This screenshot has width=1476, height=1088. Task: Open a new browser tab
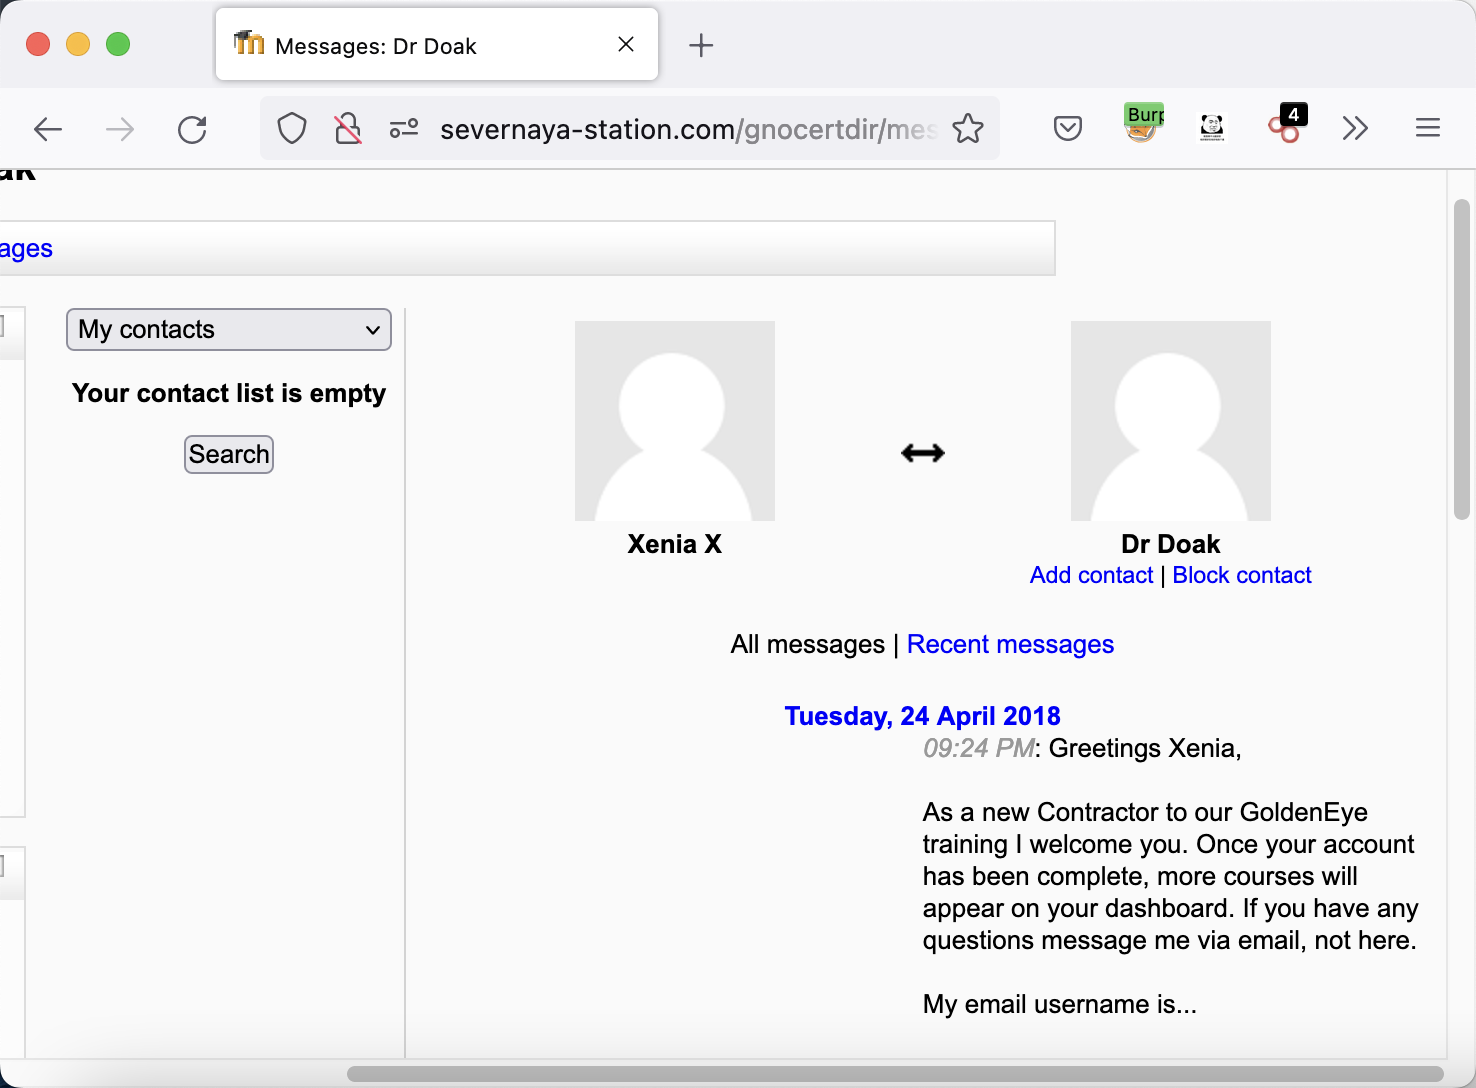(x=701, y=46)
